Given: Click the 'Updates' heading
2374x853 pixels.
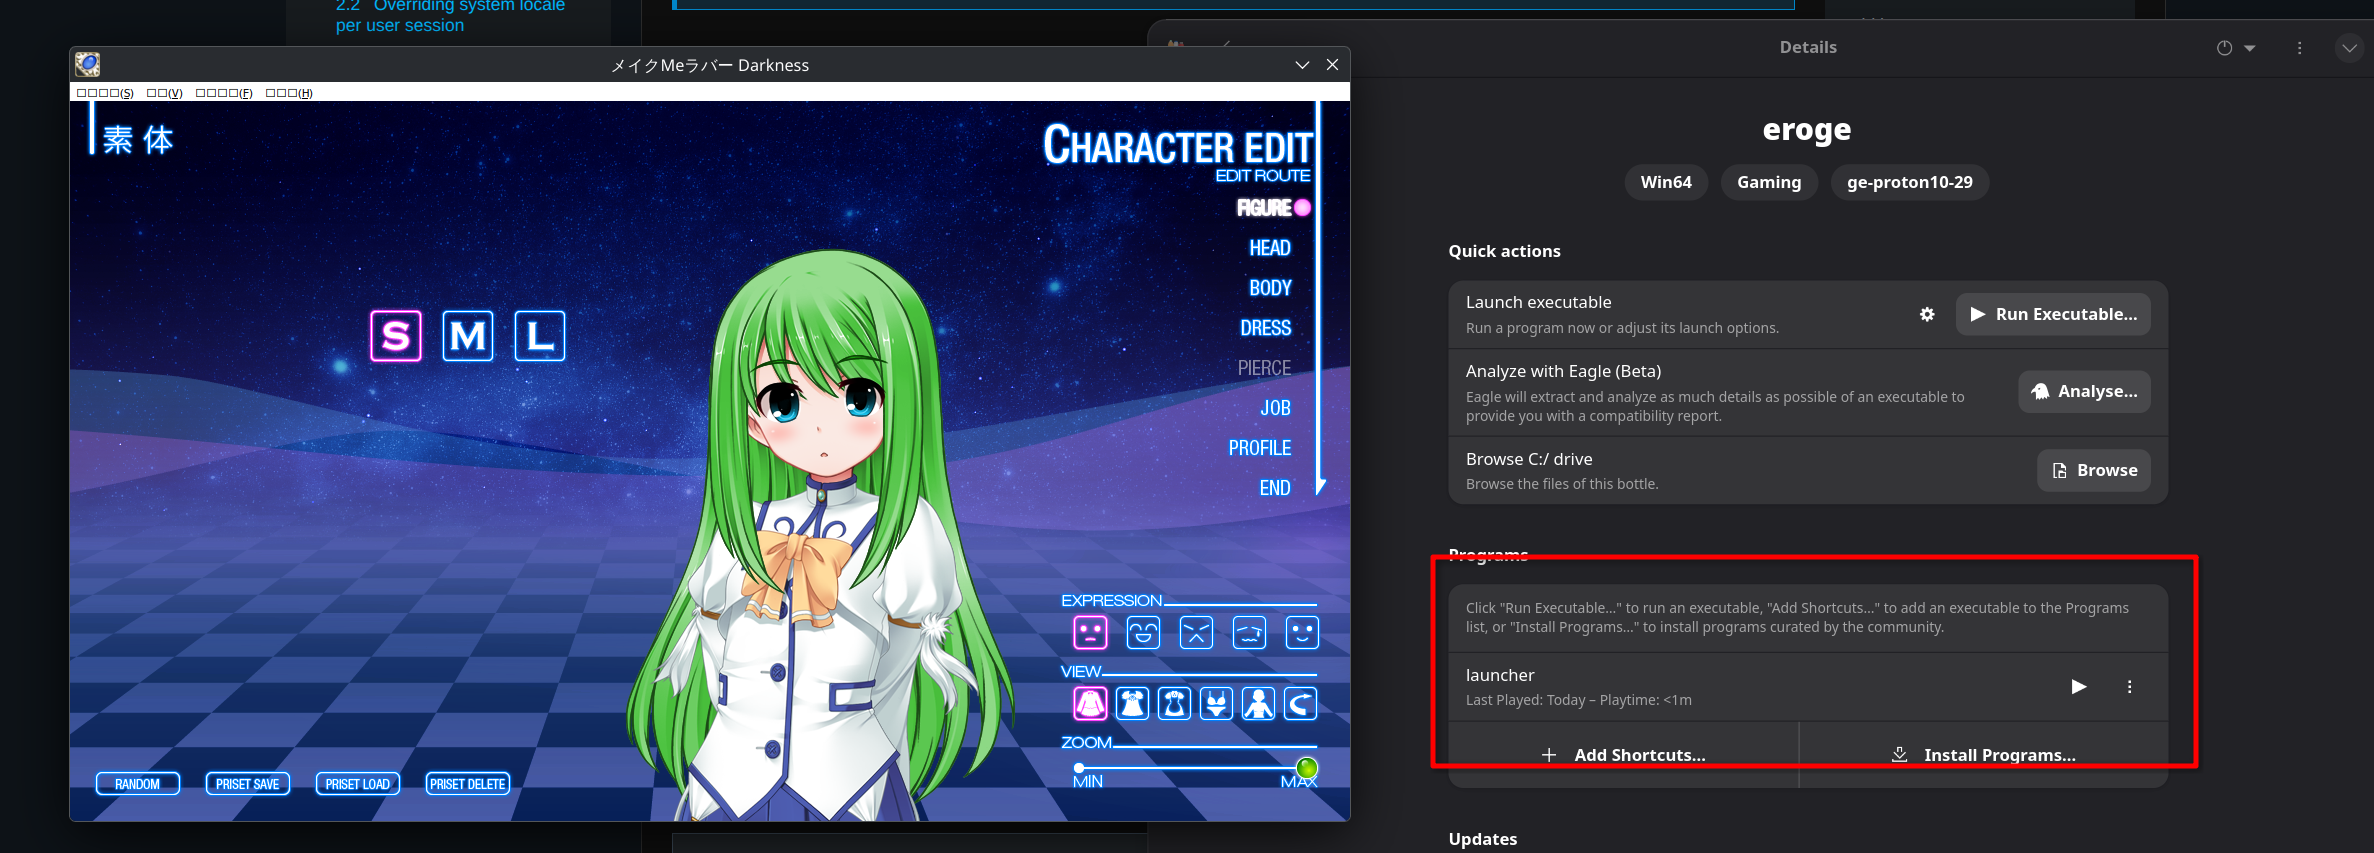Looking at the screenshot, I should (1483, 839).
